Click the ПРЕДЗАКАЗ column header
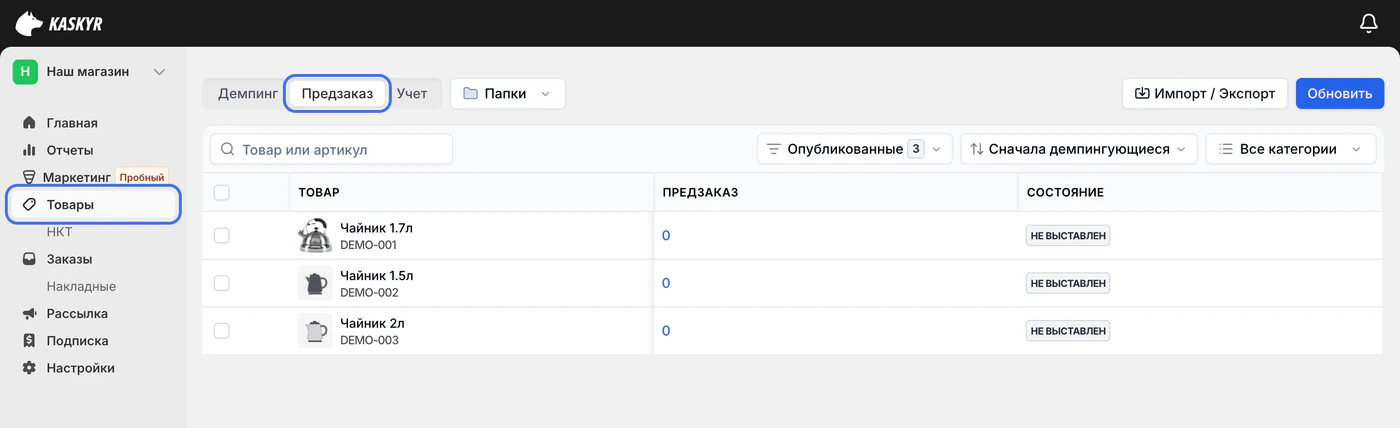The height and width of the screenshot is (428, 1400). [700, 192]
